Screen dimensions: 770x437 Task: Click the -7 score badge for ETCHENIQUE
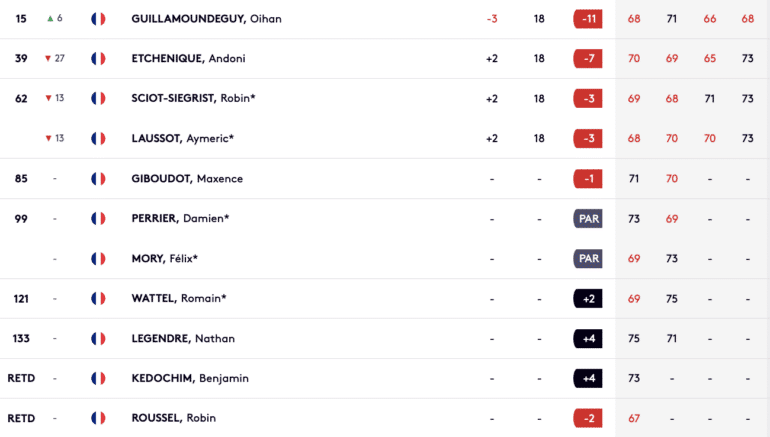pyautogui.click(x=588, y=59)
